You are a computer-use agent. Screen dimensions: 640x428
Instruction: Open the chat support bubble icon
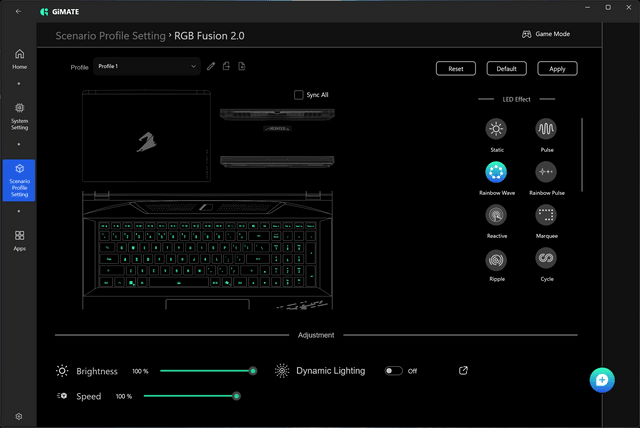point(602,380)
